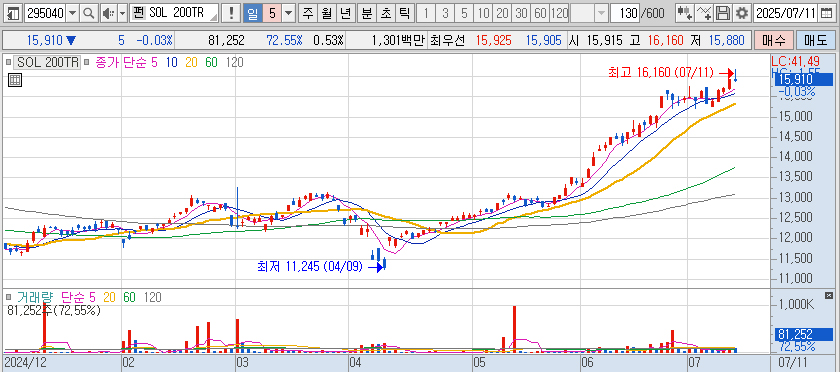Click the add candle chart icon
Image resolution: width=840 pixels, height=372 pixels.
(x=684, y=13)
